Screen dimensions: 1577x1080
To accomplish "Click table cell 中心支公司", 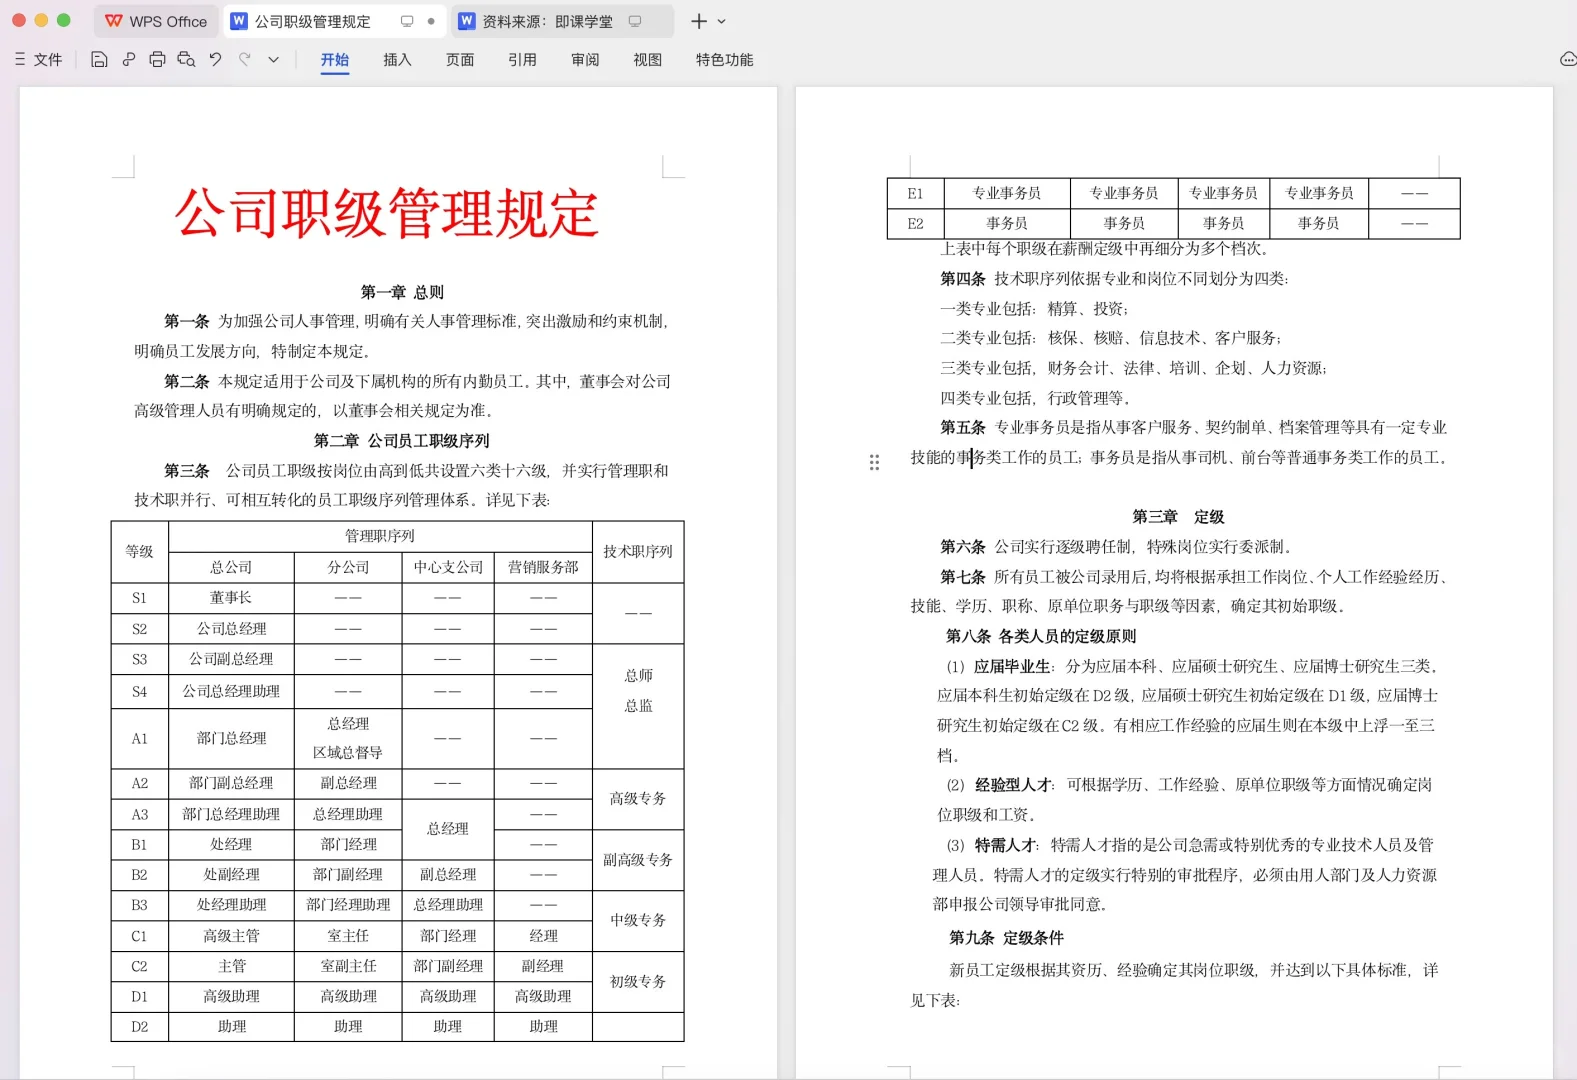I will click(448, 567).
